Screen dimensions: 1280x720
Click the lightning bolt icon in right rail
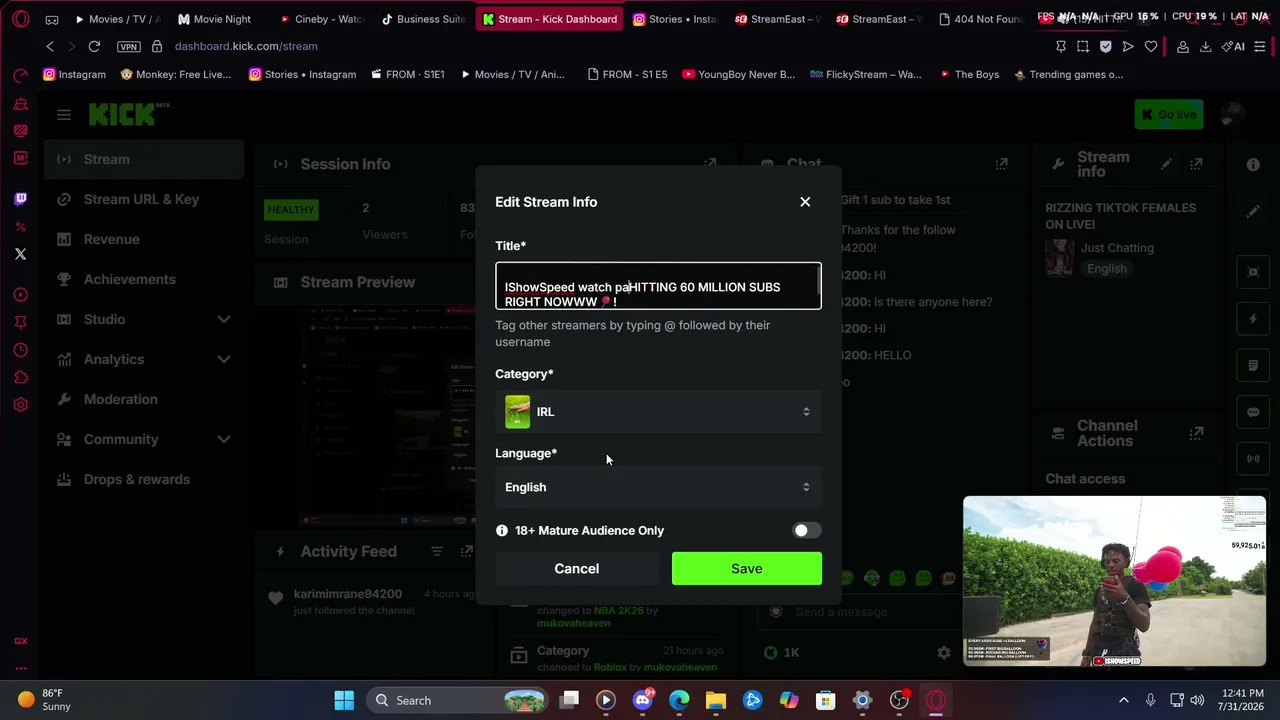(x=1253, y=319)
